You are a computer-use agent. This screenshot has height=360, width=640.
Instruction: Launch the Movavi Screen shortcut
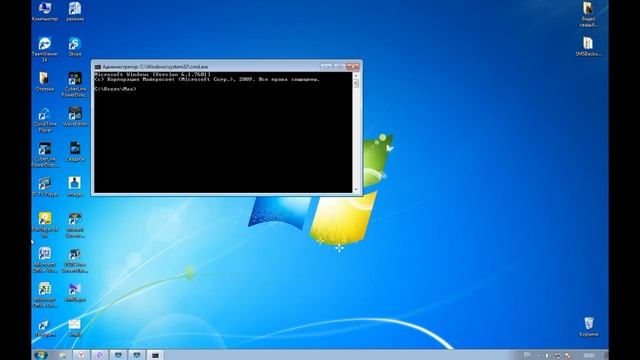[x=75, y=225]
